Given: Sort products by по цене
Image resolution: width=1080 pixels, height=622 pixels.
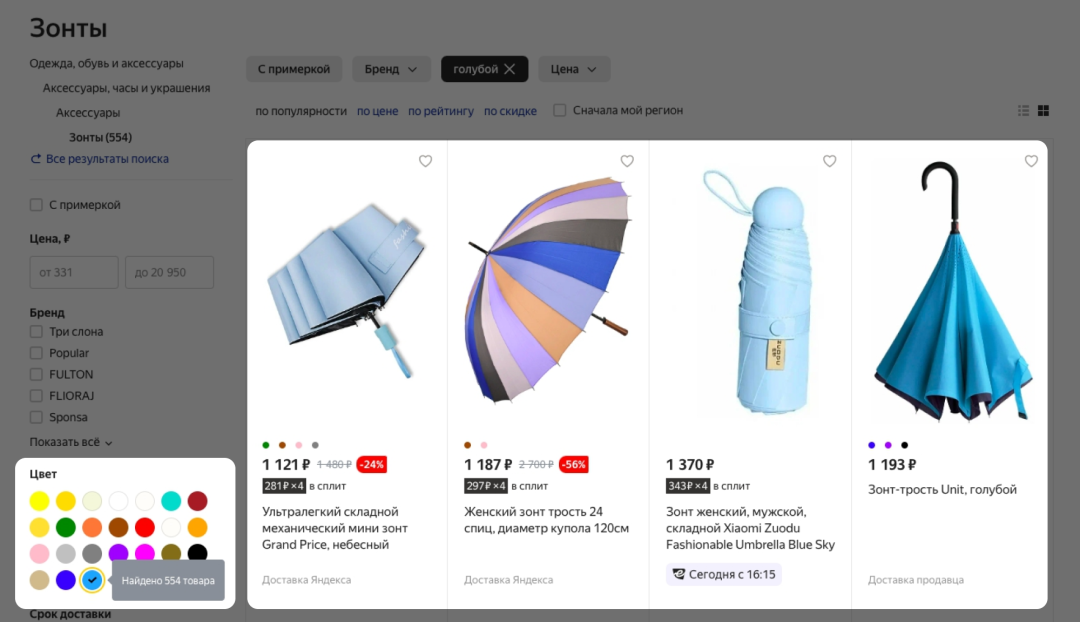Looking at the screenshot, I should point(377,111).
